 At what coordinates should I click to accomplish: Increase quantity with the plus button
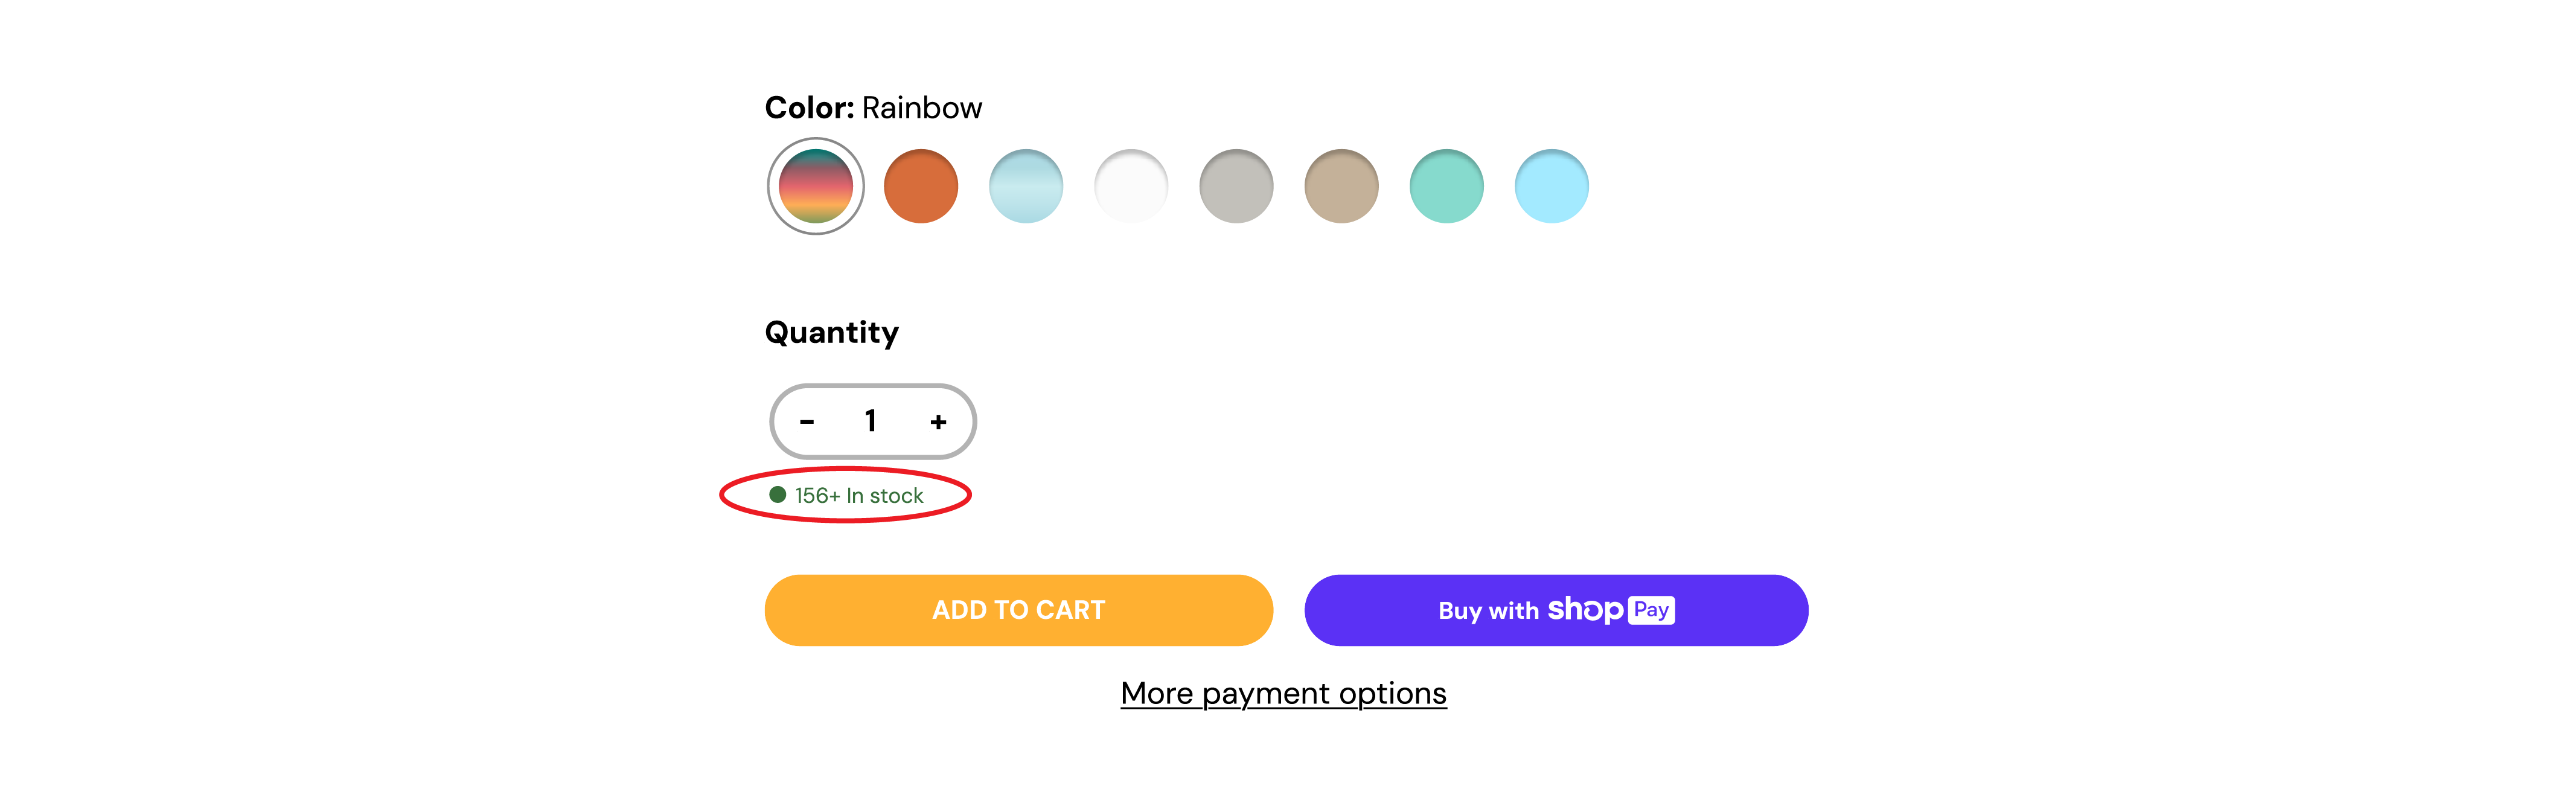click(x=938, y=422)
